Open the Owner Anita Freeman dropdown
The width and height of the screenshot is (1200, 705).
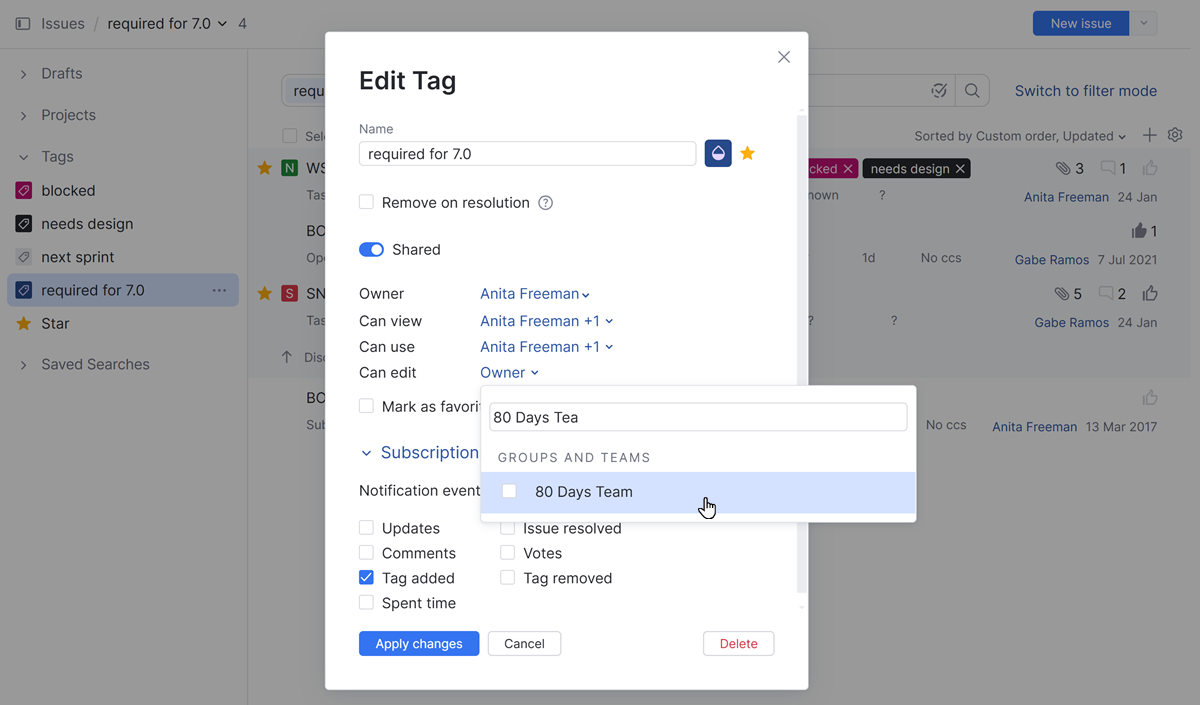pyautogui.click(x=534, y=294)
